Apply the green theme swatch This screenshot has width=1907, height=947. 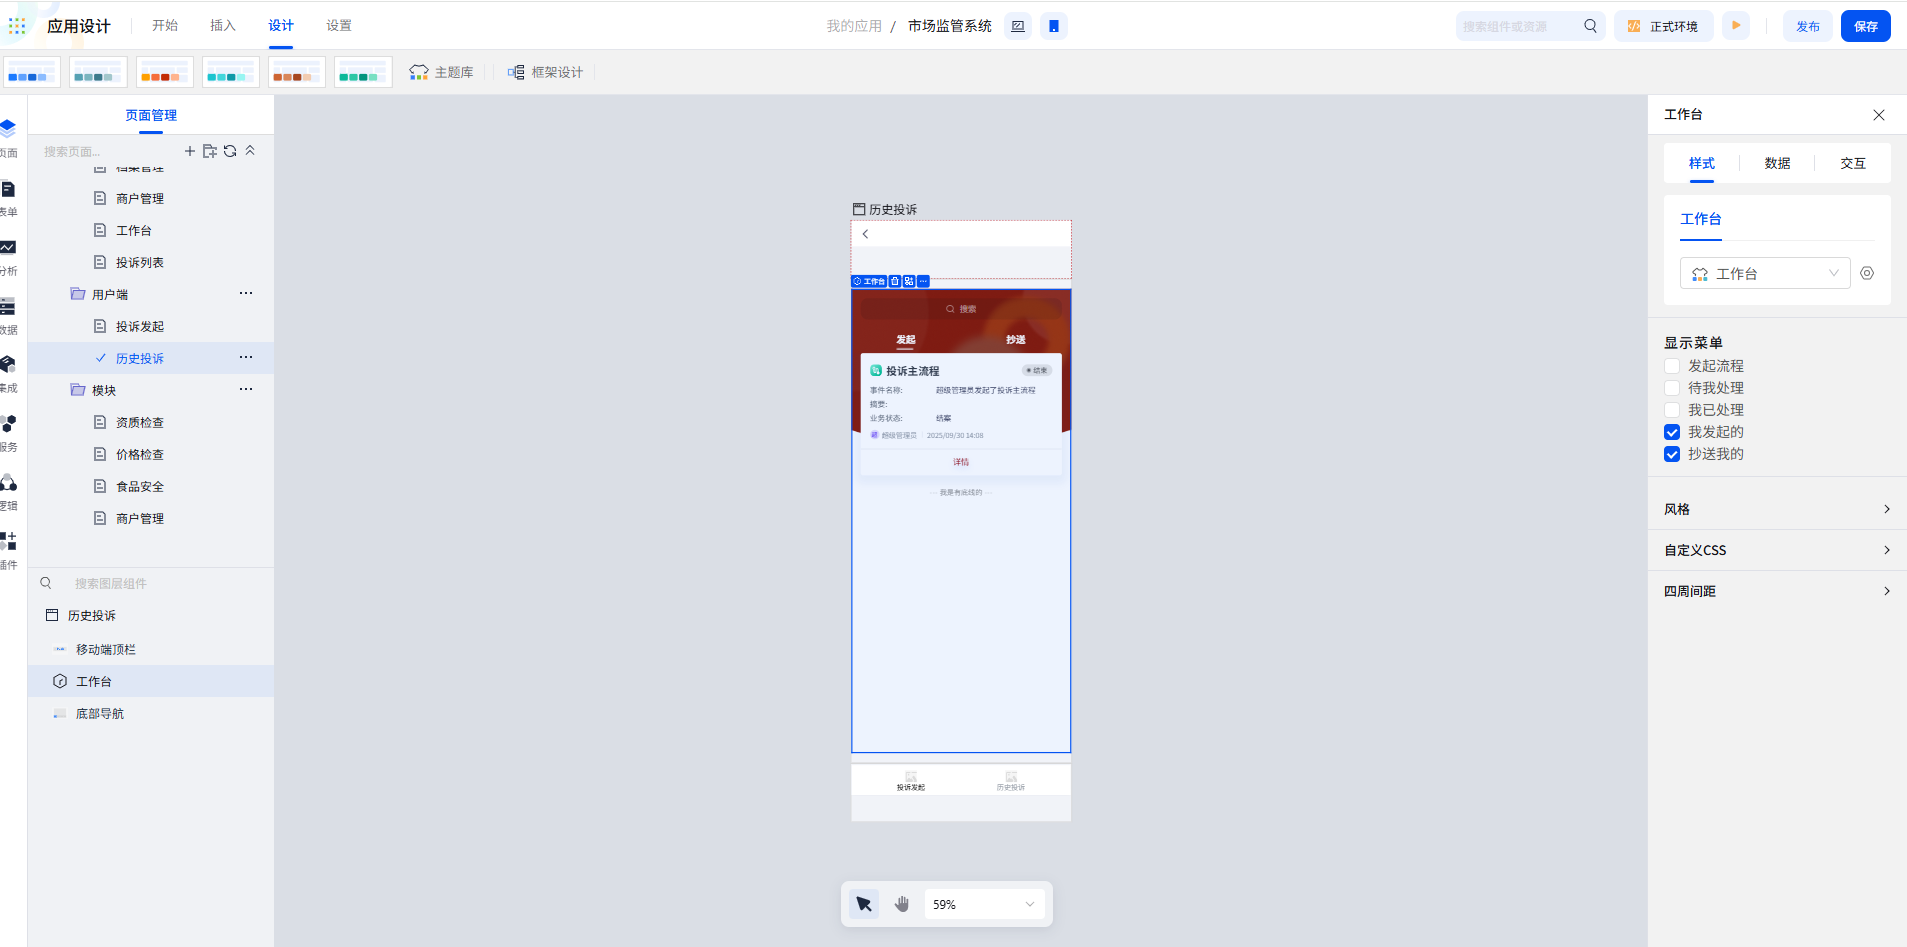tap(363, 72)
